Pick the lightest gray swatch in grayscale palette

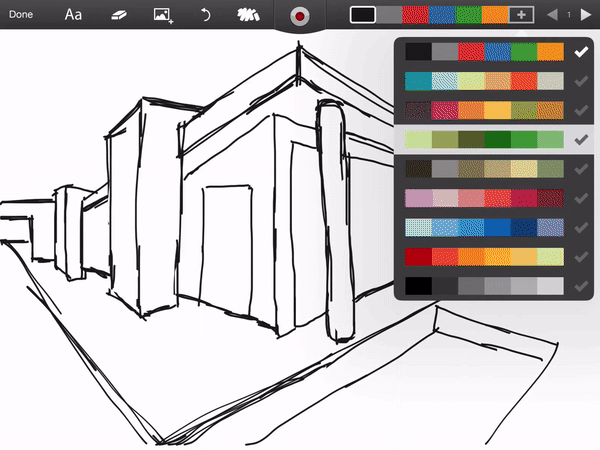click(x=551, y=286)
